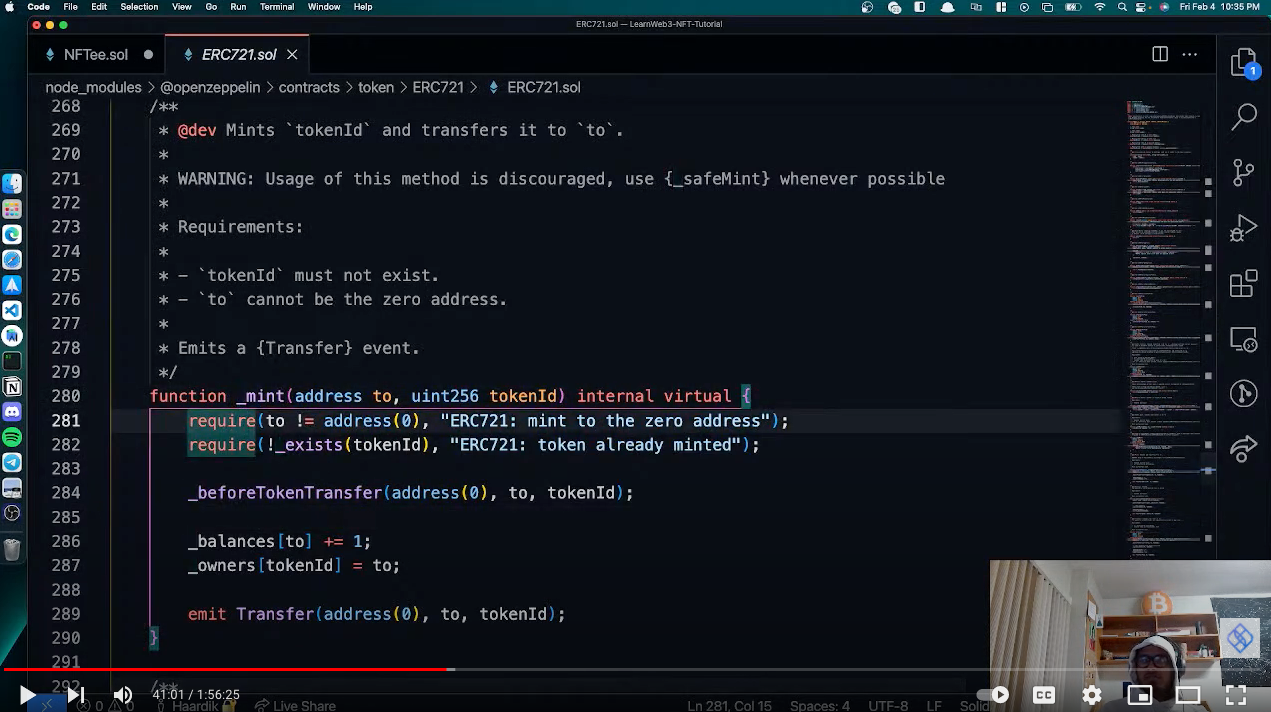Click Ln 281, Col 15 in the status bar
1271x712 pixels.
(x=729, y=705)
